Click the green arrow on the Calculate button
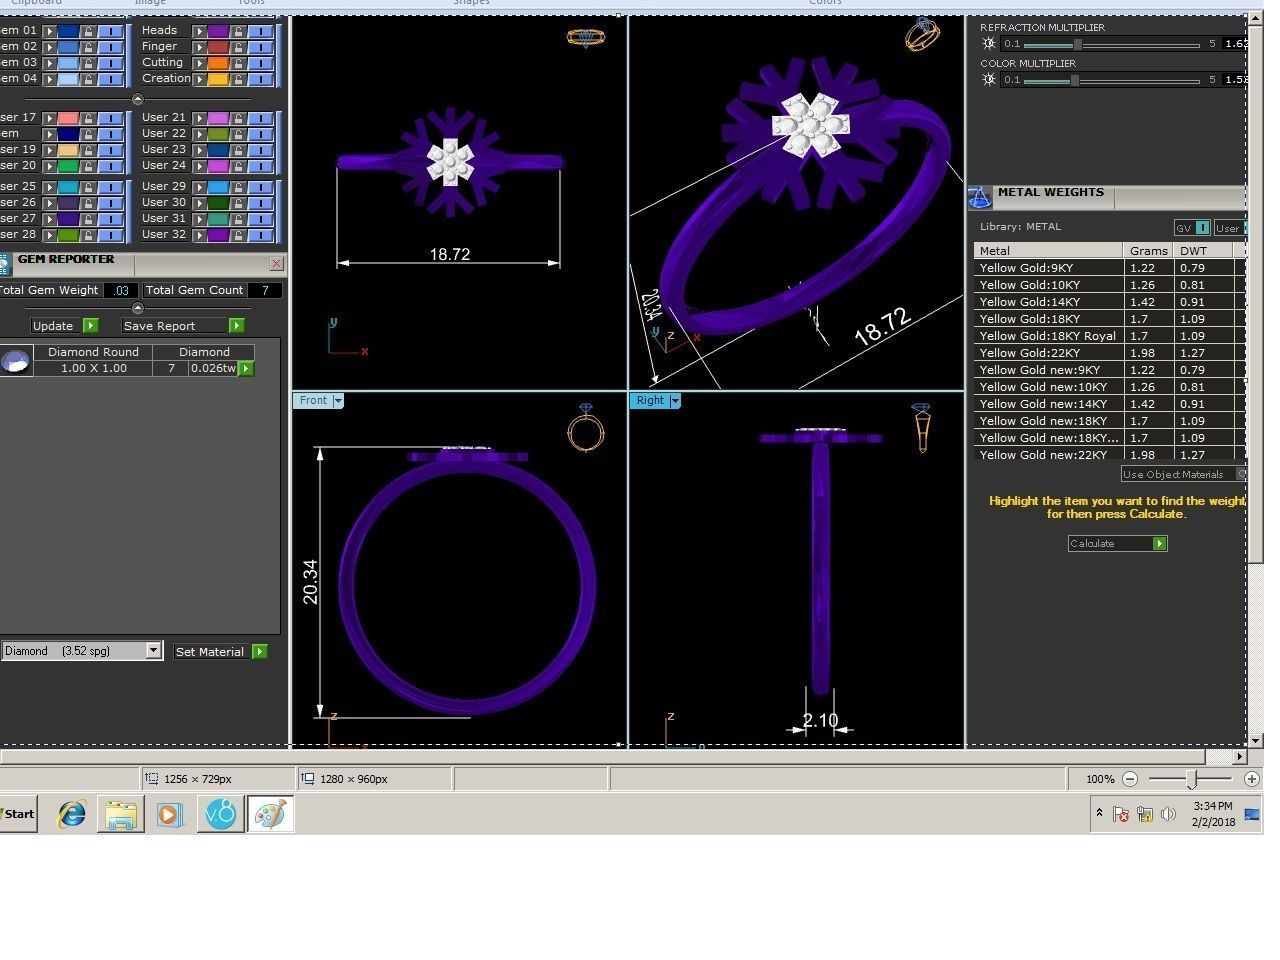 [1159, 544]
